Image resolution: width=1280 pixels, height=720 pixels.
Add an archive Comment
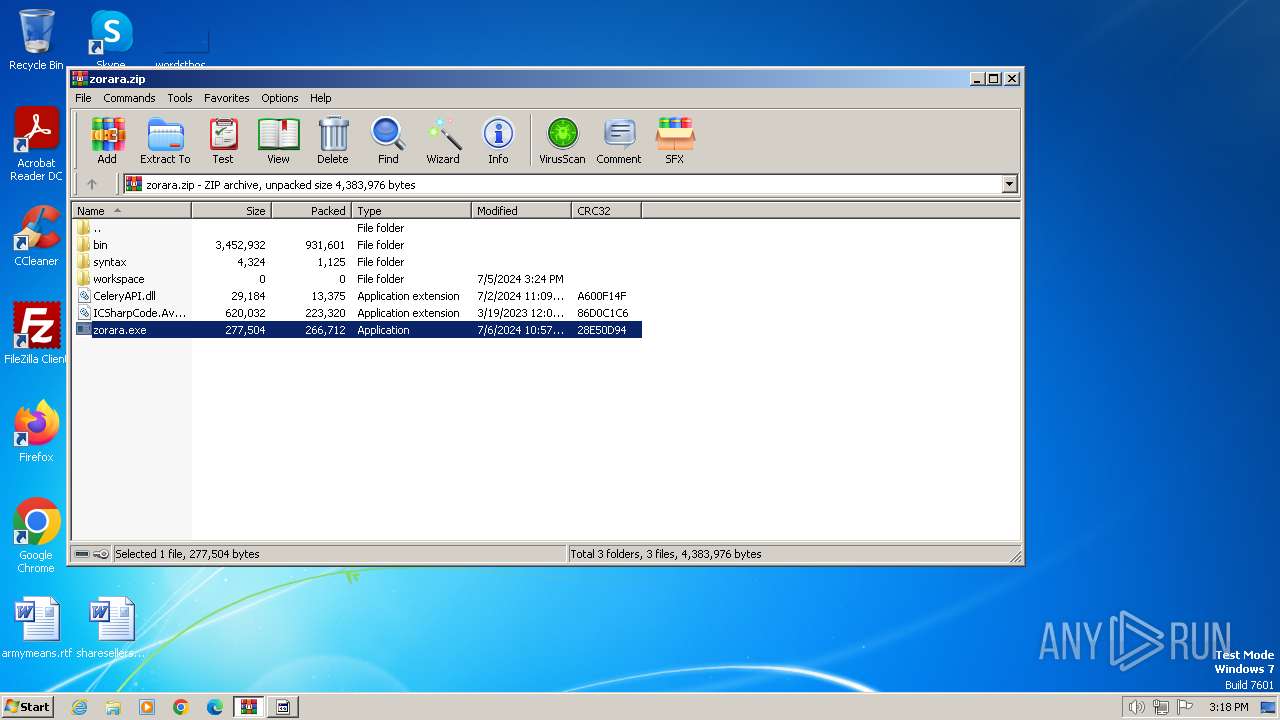tap(619, 140)
